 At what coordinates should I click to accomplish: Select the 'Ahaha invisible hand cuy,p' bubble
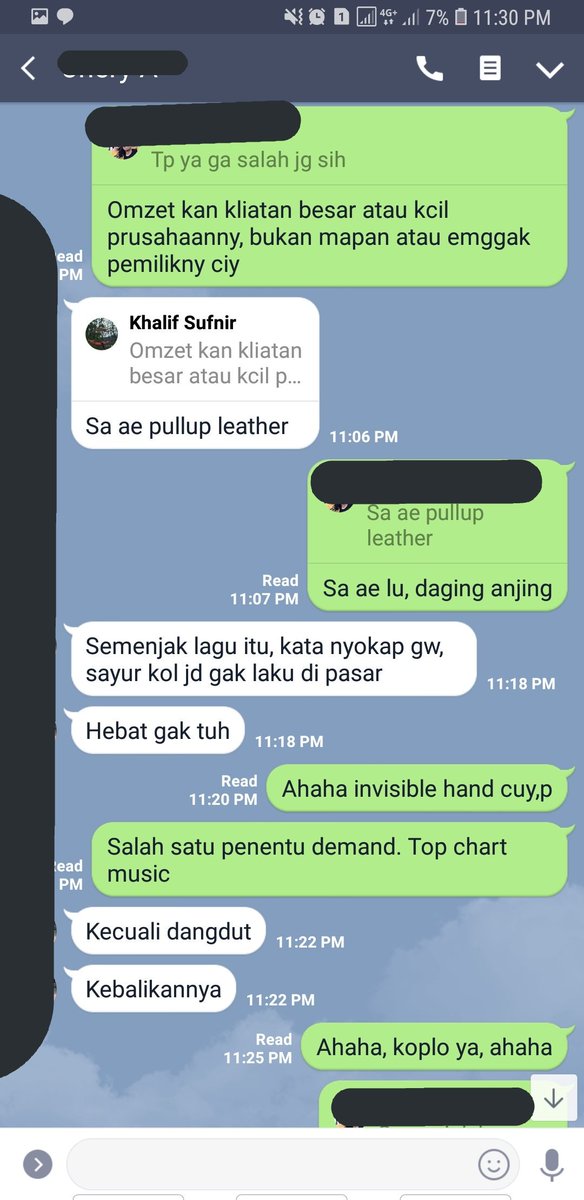click(417, 789)
